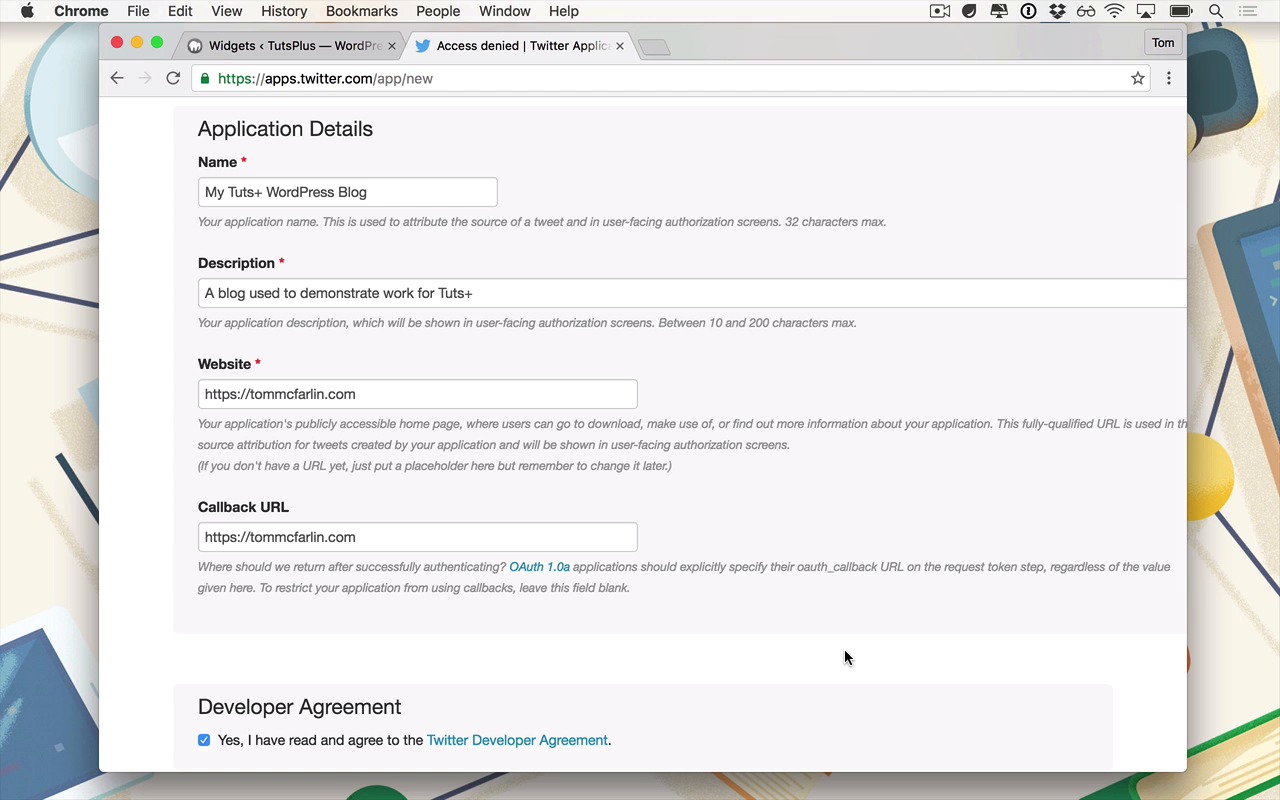Image resolution: width=1280 pixels, height=800 pixels.
Task: Click the leaf-shaped menu bar icon
Action: coord(969,11)
